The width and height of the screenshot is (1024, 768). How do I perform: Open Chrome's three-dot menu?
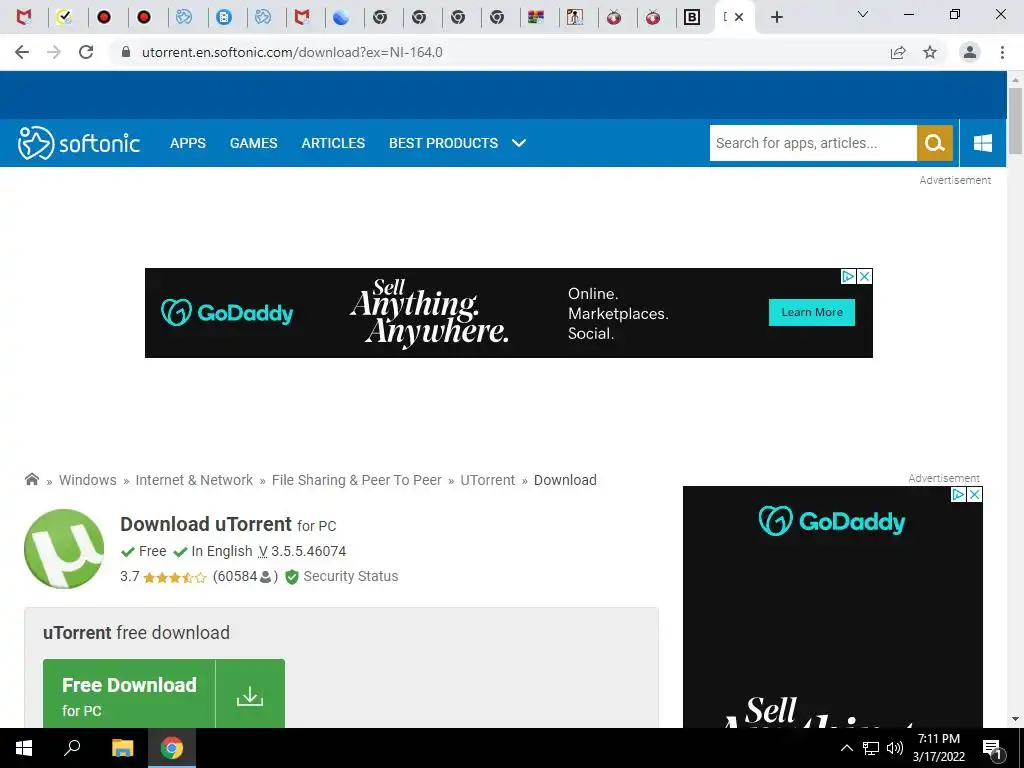(x=1002, y=52)
